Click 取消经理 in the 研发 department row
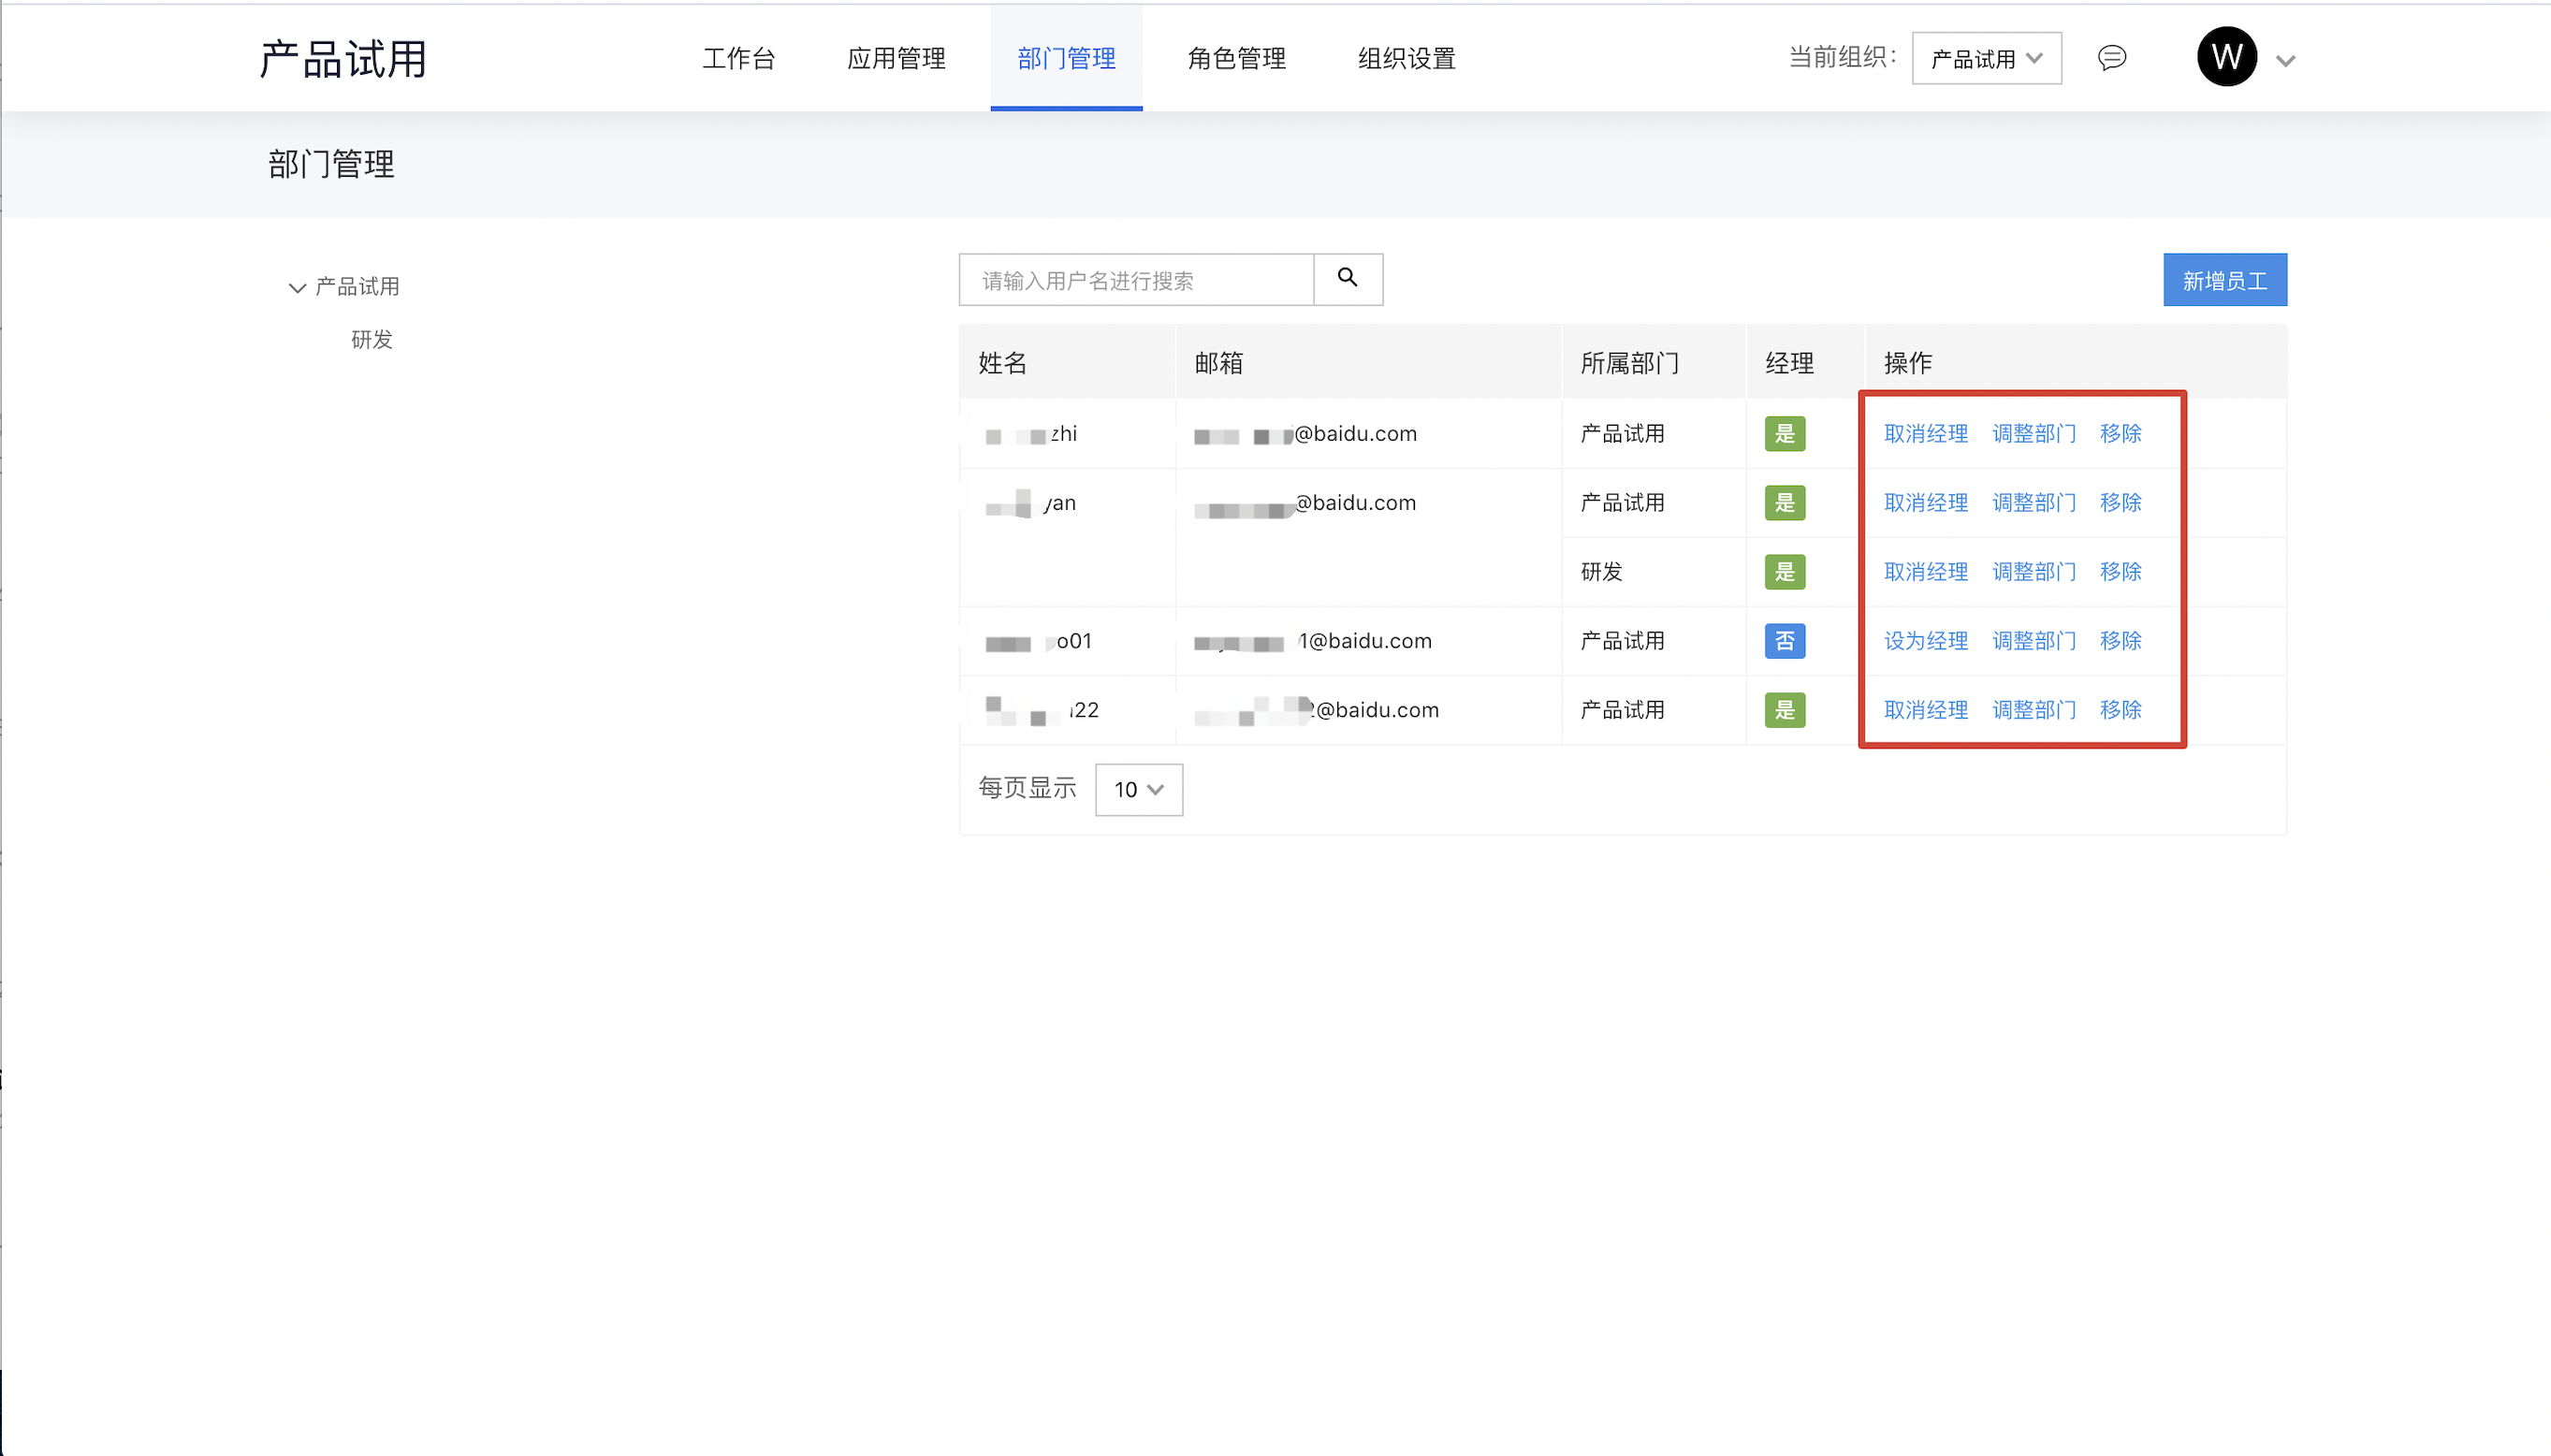 [1925, 572]
